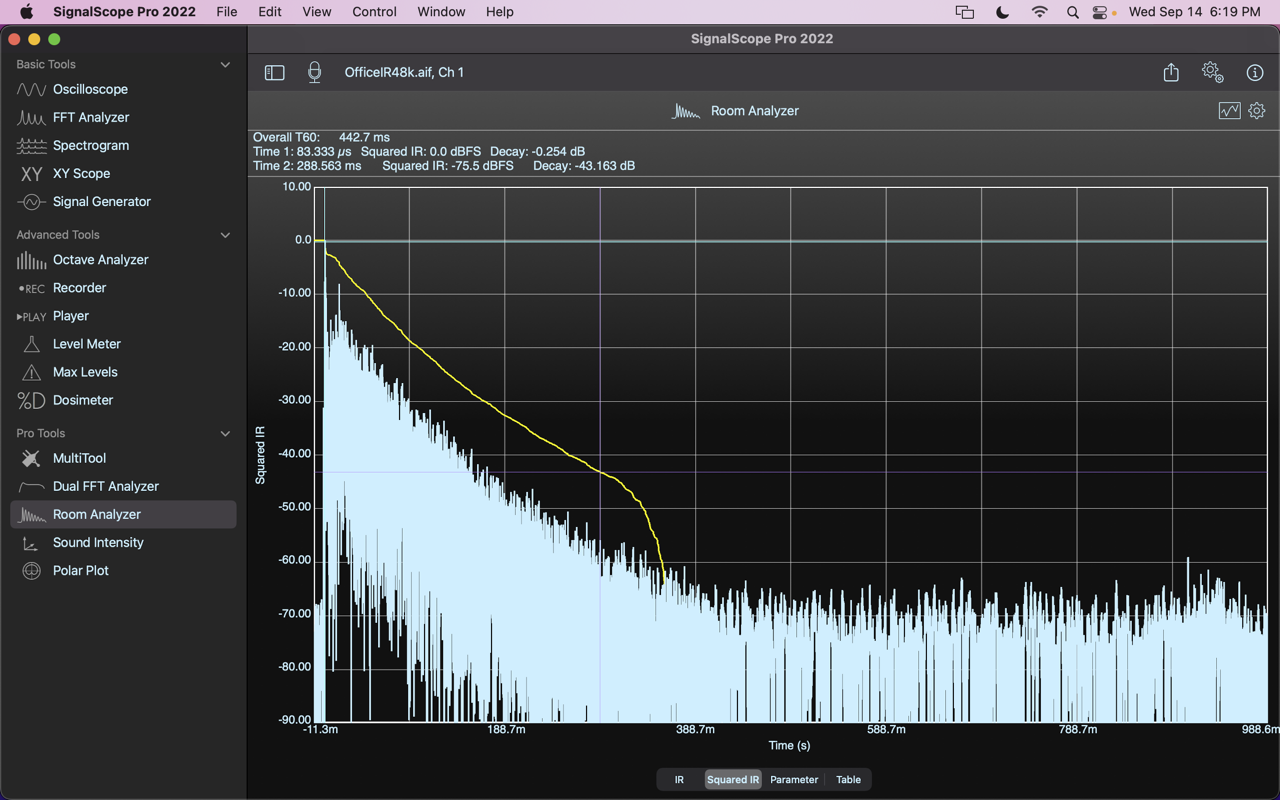This screenshot has width=1280, height=800.
Task: Click the microphone input icon
Action: (314, 72)
